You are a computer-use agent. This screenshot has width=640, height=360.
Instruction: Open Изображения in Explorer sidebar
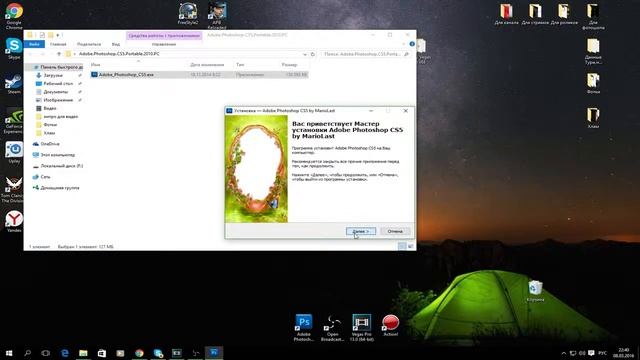[58, 100]
